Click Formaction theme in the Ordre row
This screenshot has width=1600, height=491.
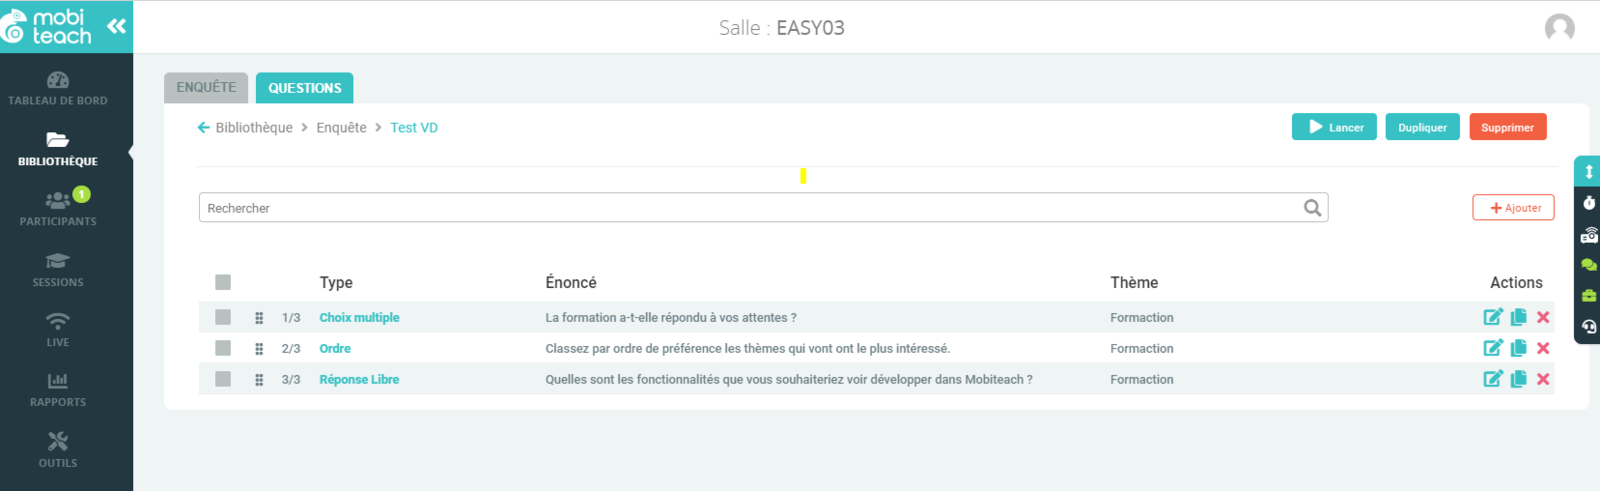1142,348
